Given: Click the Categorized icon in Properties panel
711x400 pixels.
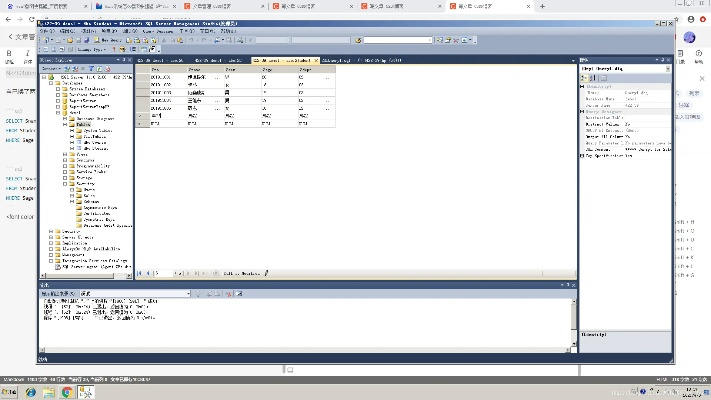Looking at the screenshot, I should (585, 78).
